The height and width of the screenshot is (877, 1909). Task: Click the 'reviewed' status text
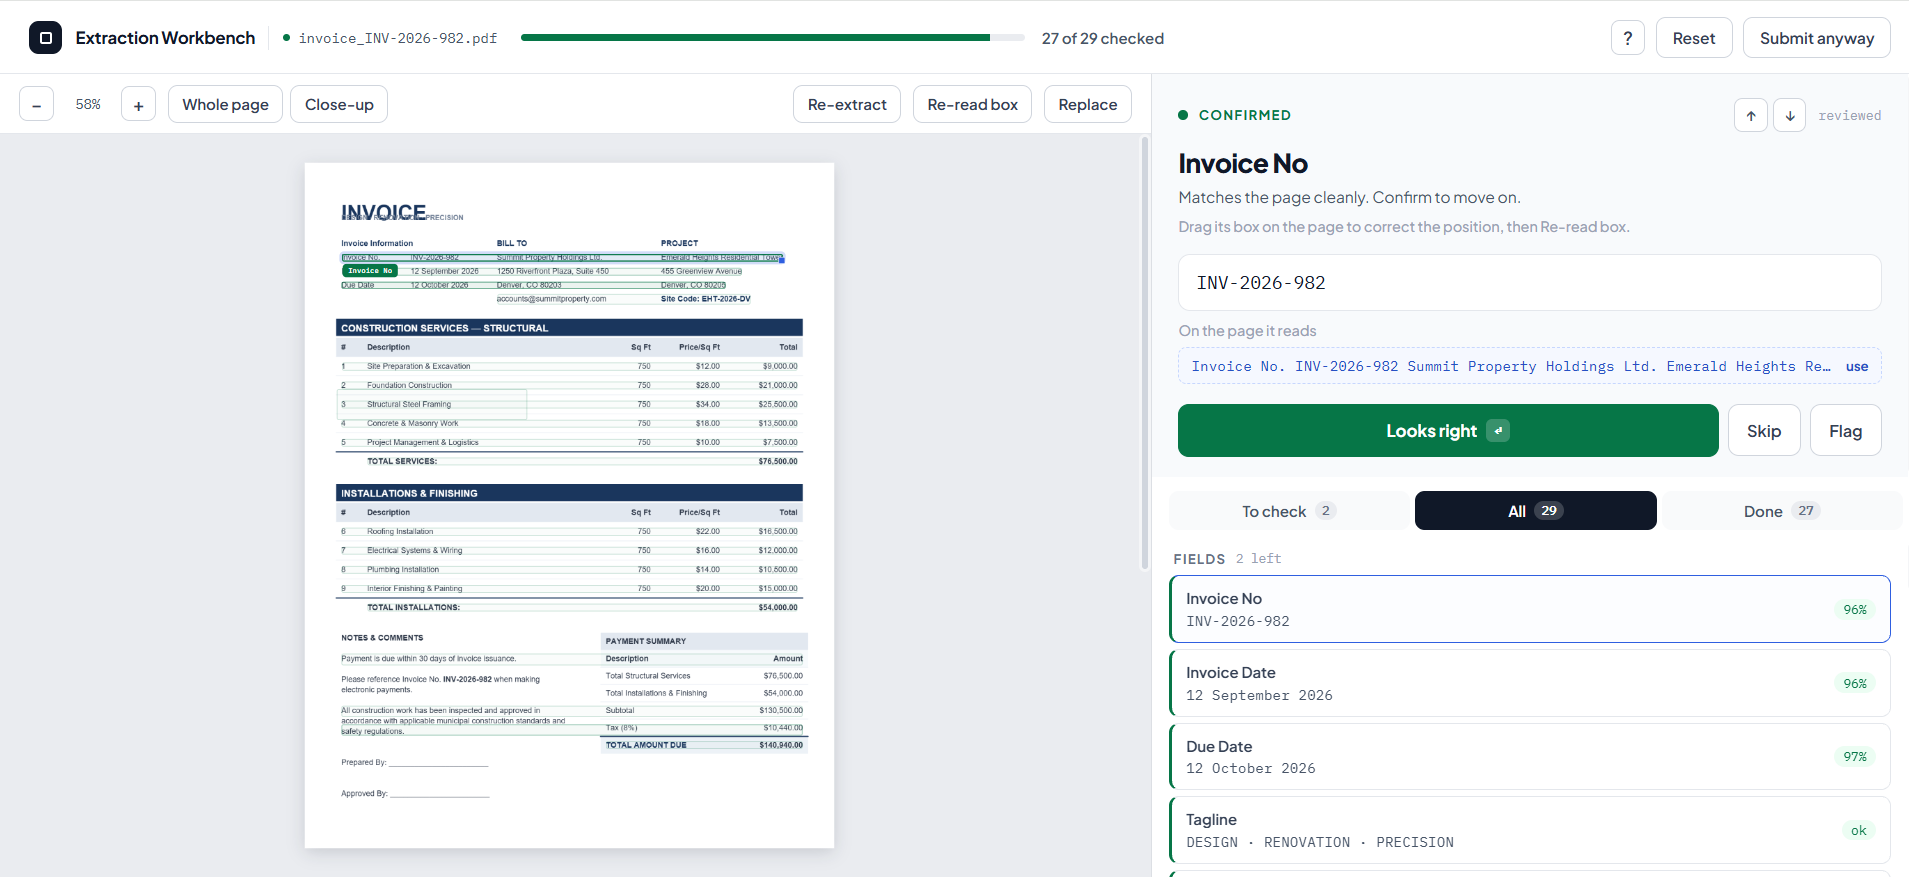coord(1849,115)
